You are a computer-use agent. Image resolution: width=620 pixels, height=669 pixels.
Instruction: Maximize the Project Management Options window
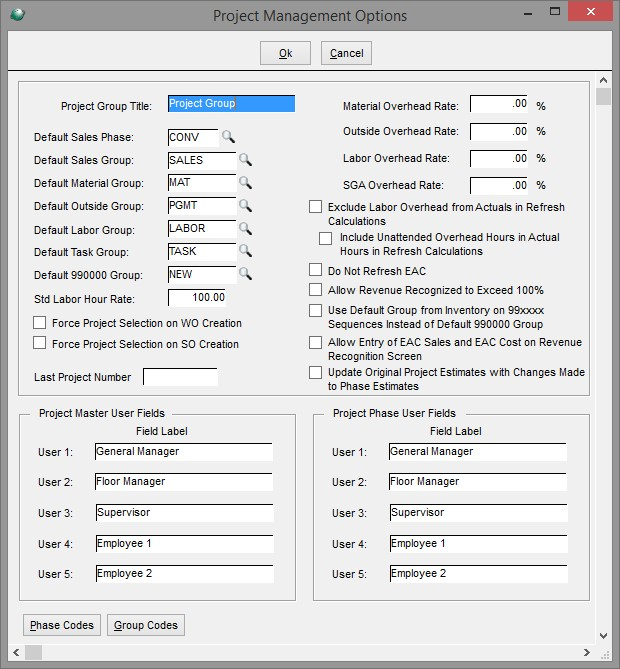click(555, 12)
